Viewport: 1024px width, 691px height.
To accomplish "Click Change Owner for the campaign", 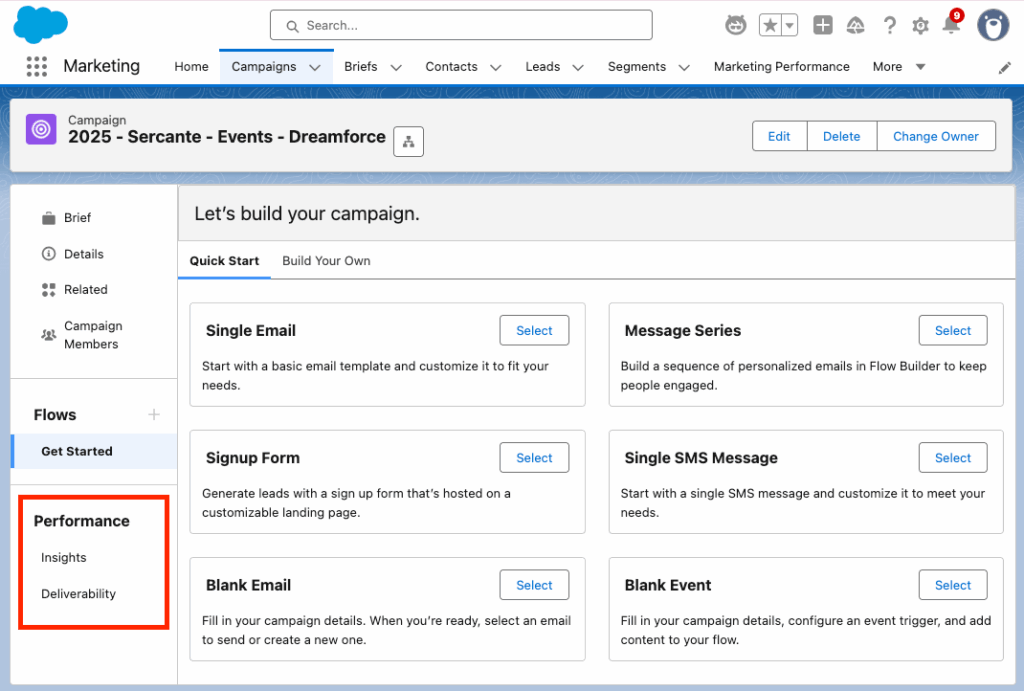I will point(936,136).
